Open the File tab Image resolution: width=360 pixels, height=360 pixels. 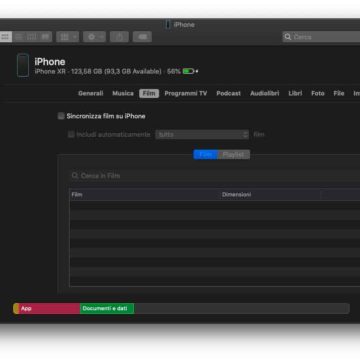(x=339, y=93)
